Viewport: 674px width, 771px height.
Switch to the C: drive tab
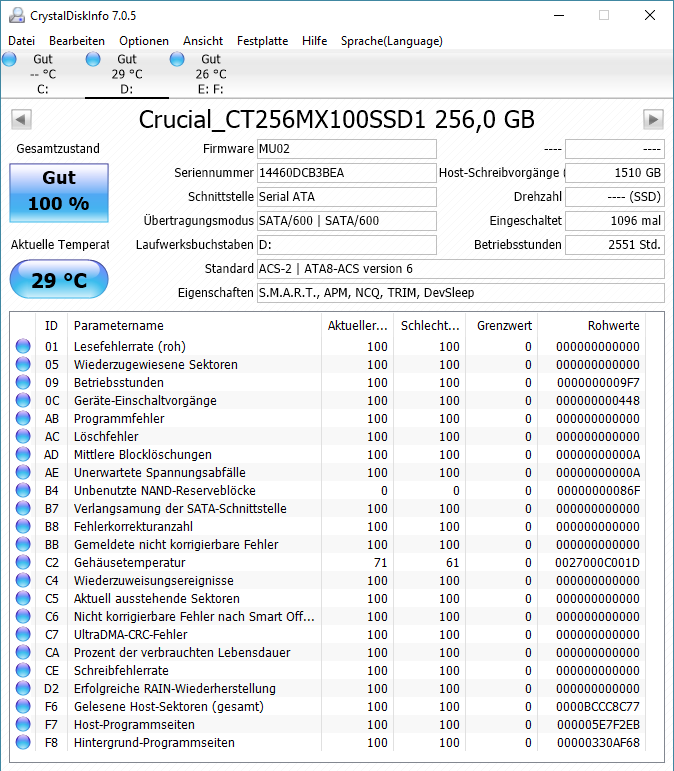[x=42, y=74]
